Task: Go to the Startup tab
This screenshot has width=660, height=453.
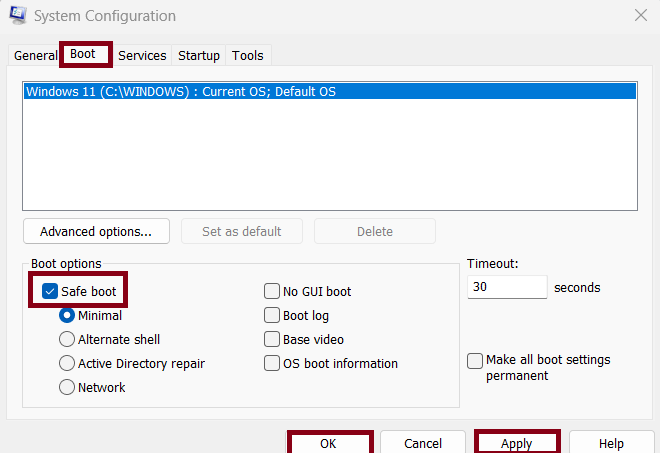Action: point(199,56)
